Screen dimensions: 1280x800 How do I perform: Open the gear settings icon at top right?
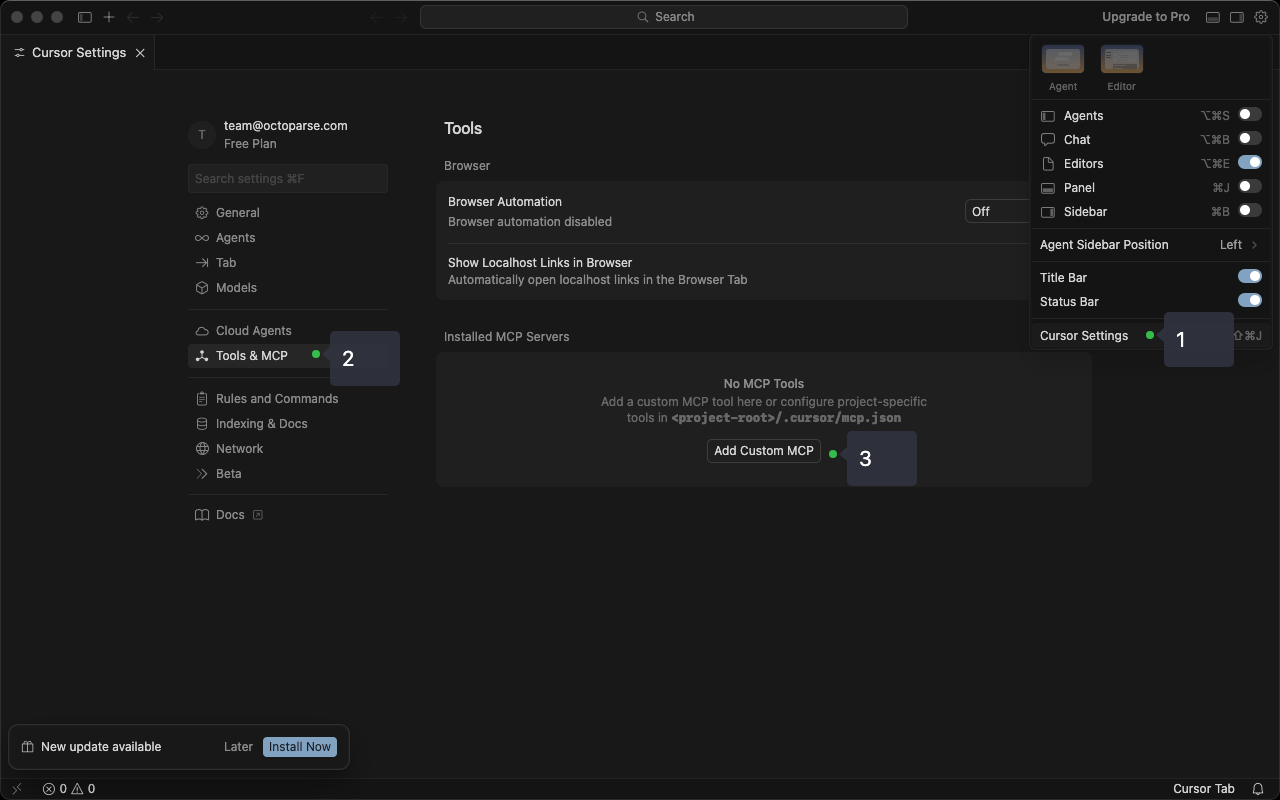[x=1261, y=17]
